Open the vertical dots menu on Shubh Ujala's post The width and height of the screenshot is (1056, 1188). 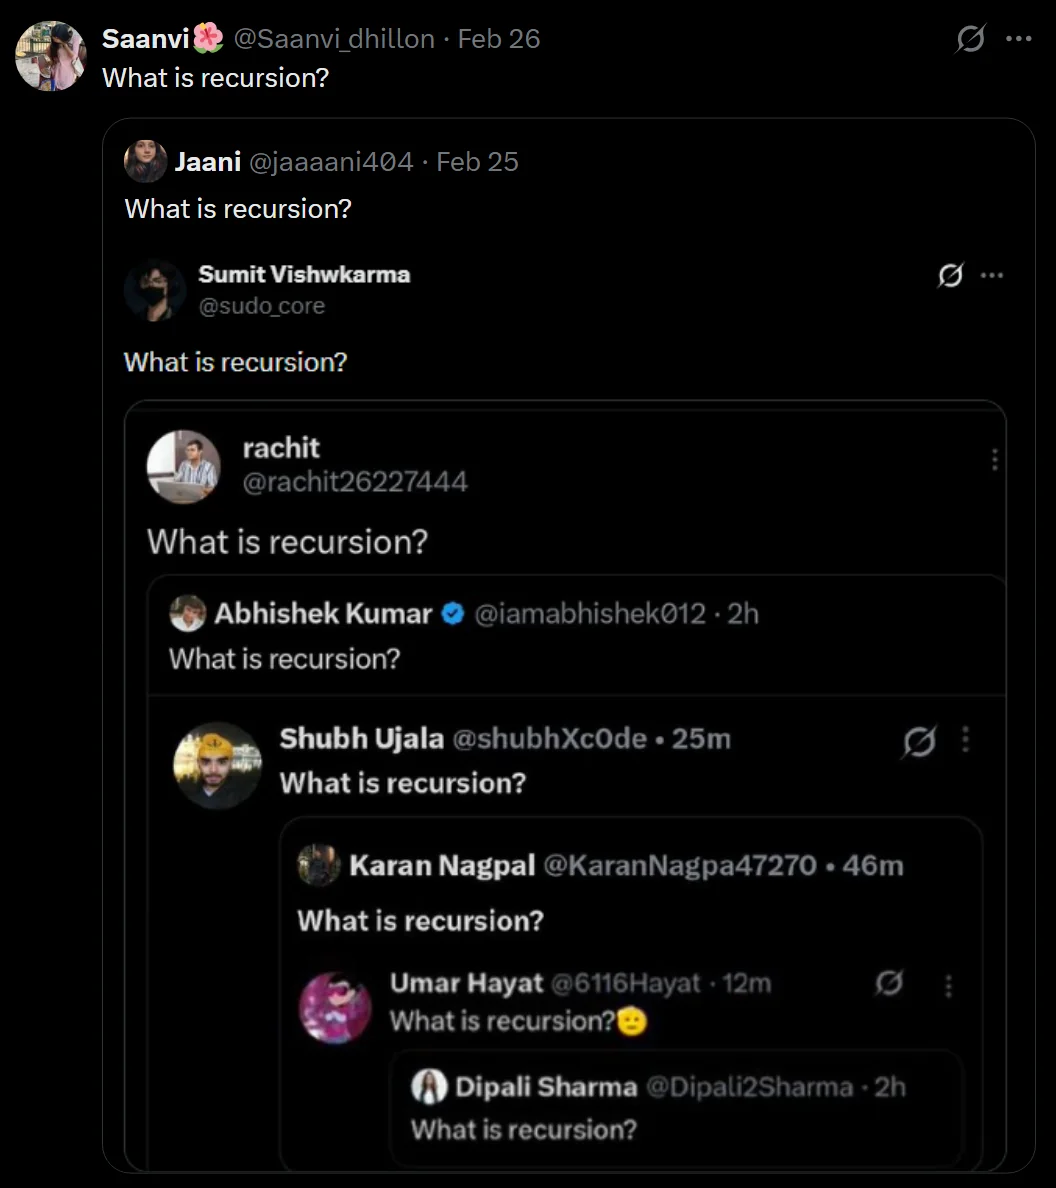[x=965, y=740]
